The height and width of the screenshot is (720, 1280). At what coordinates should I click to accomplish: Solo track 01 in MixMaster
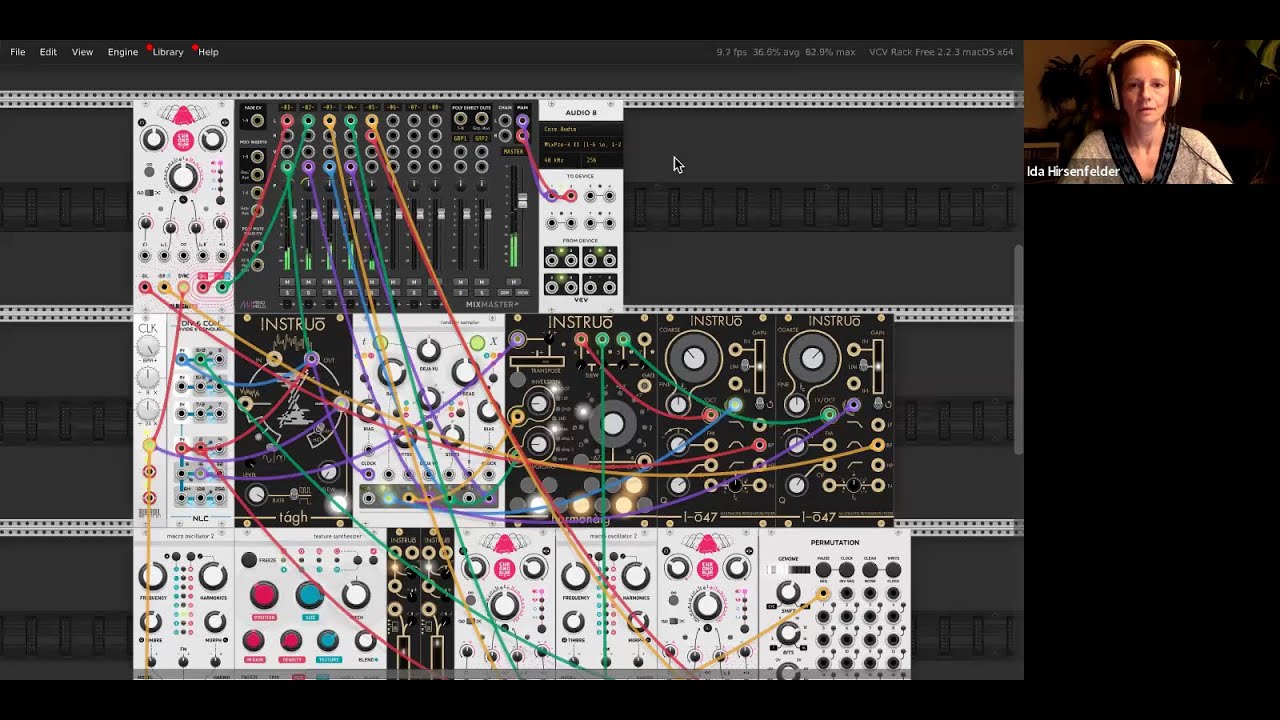[287, 292]
